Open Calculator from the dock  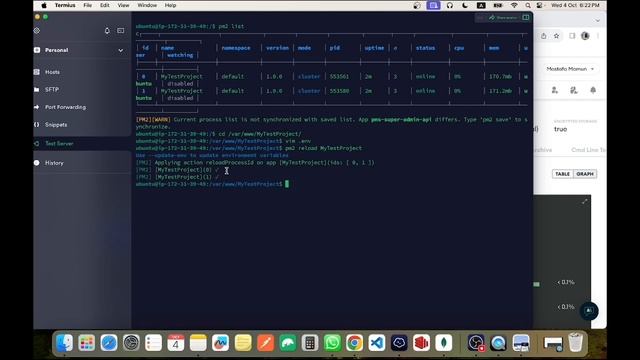[x=310, y=343]
